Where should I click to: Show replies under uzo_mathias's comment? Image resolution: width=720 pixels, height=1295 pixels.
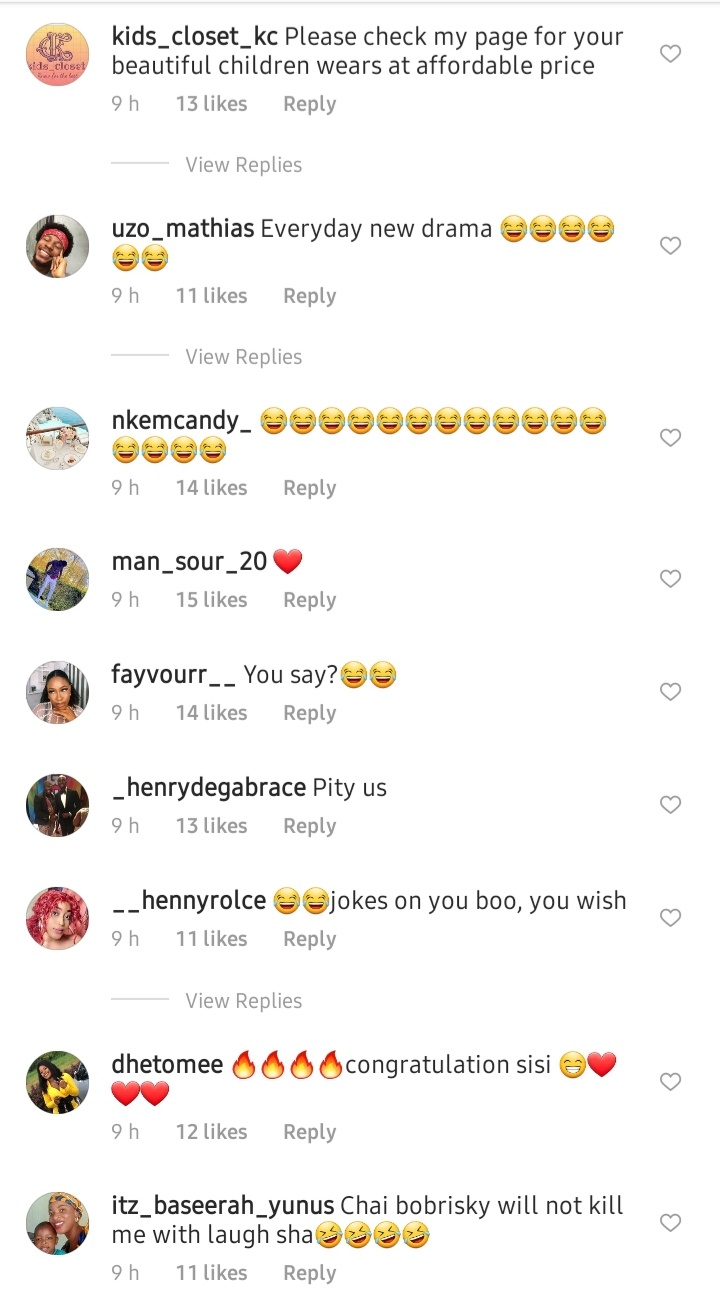point(243,357)
